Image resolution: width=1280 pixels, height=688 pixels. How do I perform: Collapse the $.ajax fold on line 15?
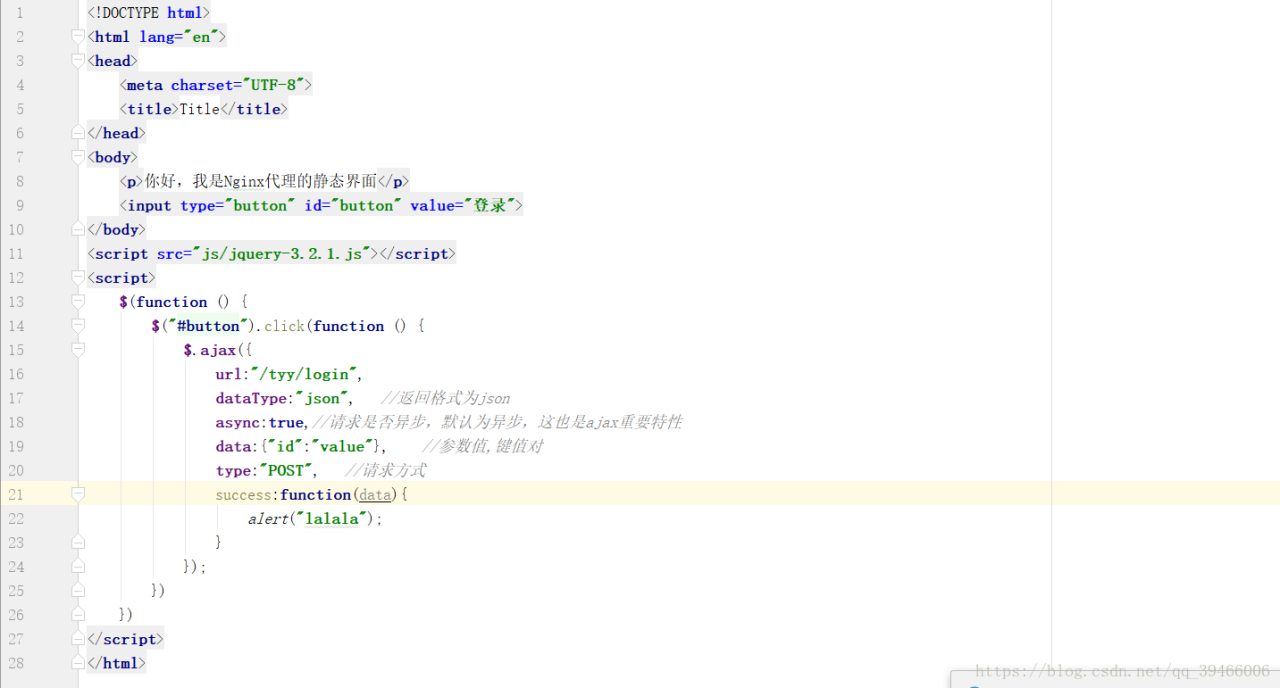78,350
